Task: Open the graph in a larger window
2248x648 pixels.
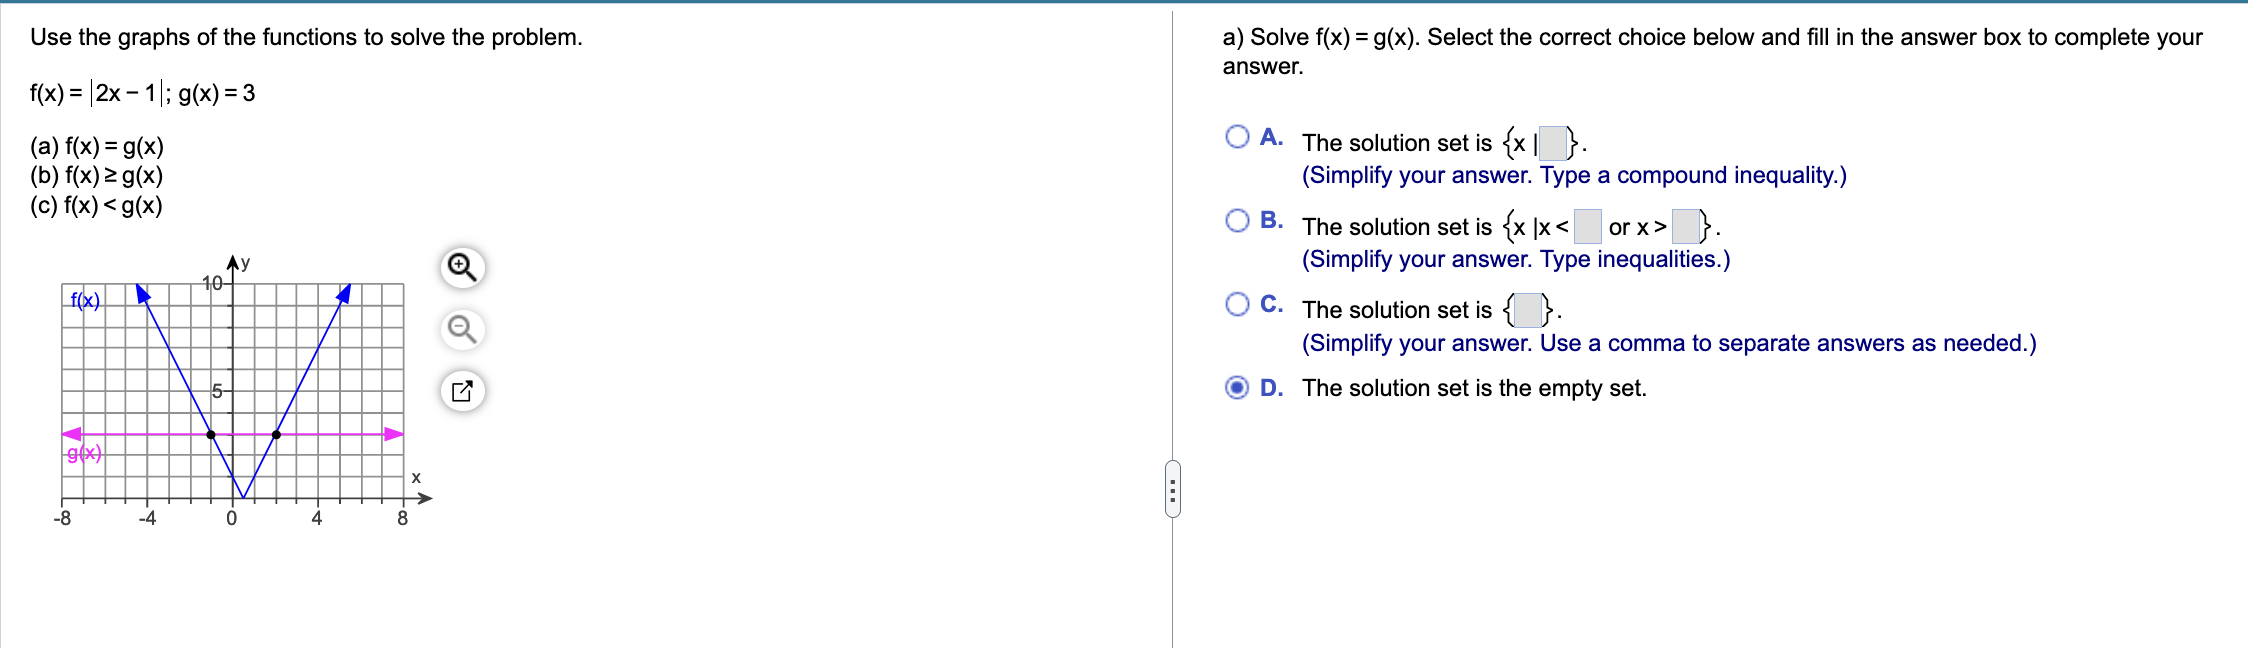Action: click(x=462, y=390)
